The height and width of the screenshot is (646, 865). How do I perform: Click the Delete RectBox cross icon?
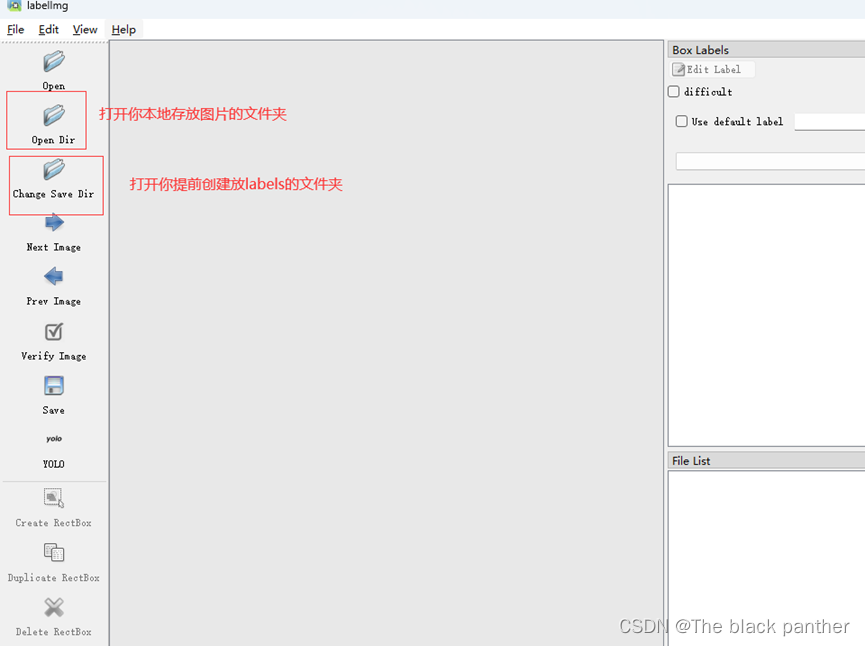(54, 607)
